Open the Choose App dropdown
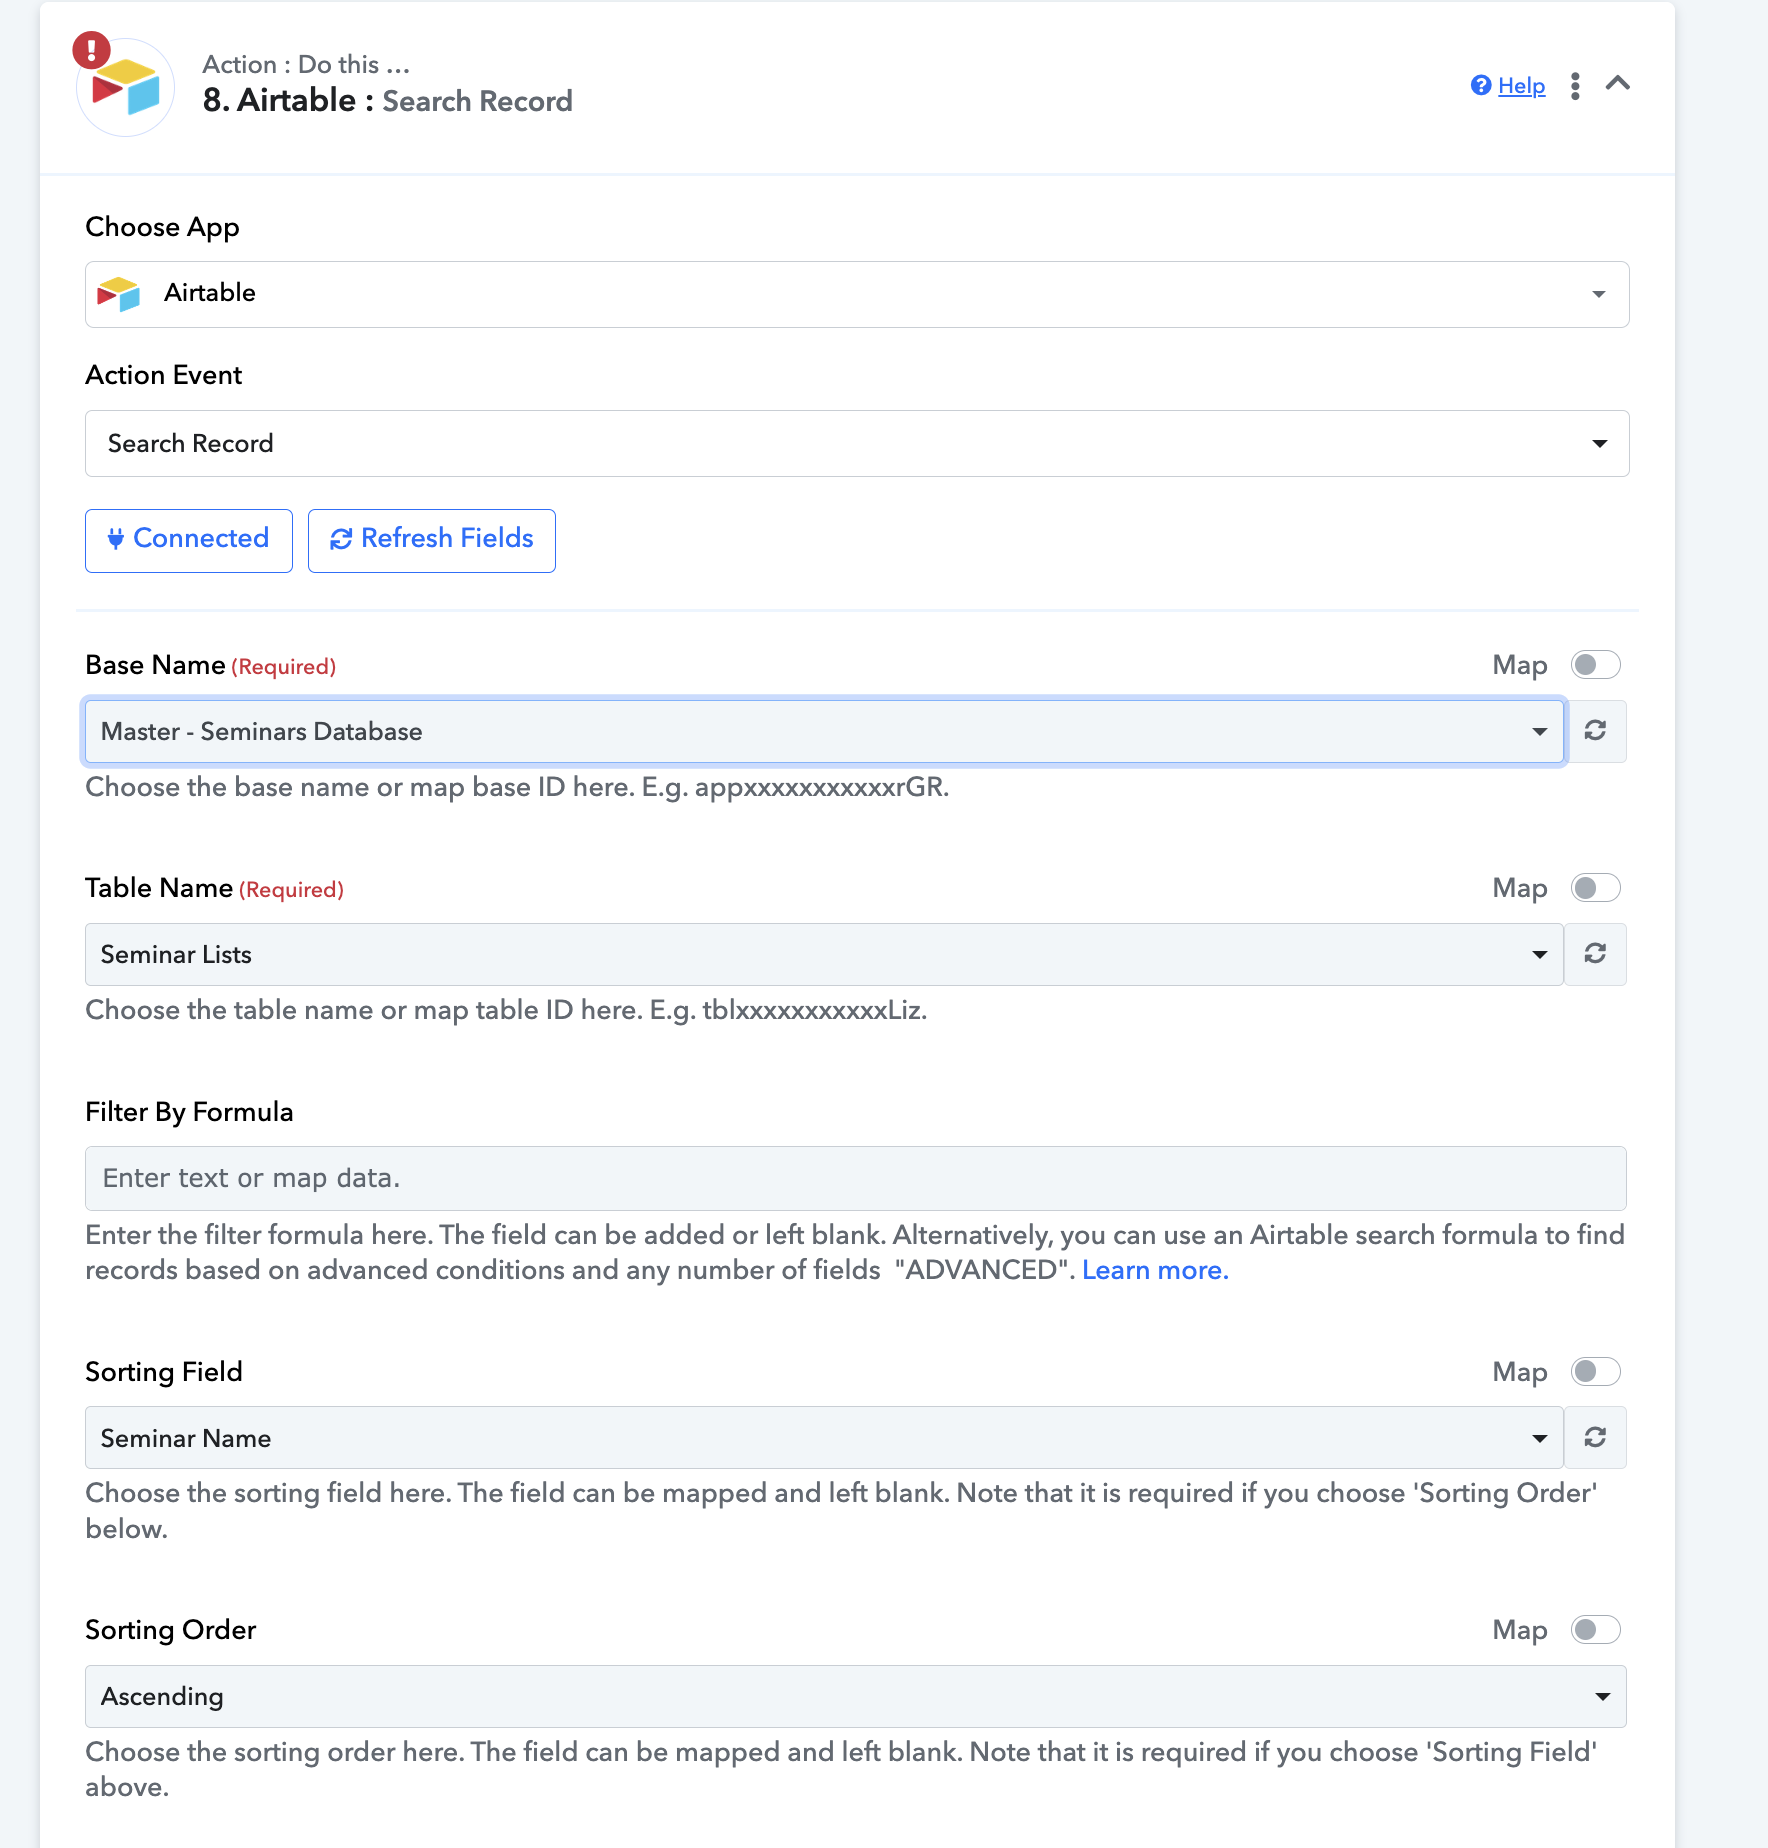1768x1848 pixels. click(857, 294)
